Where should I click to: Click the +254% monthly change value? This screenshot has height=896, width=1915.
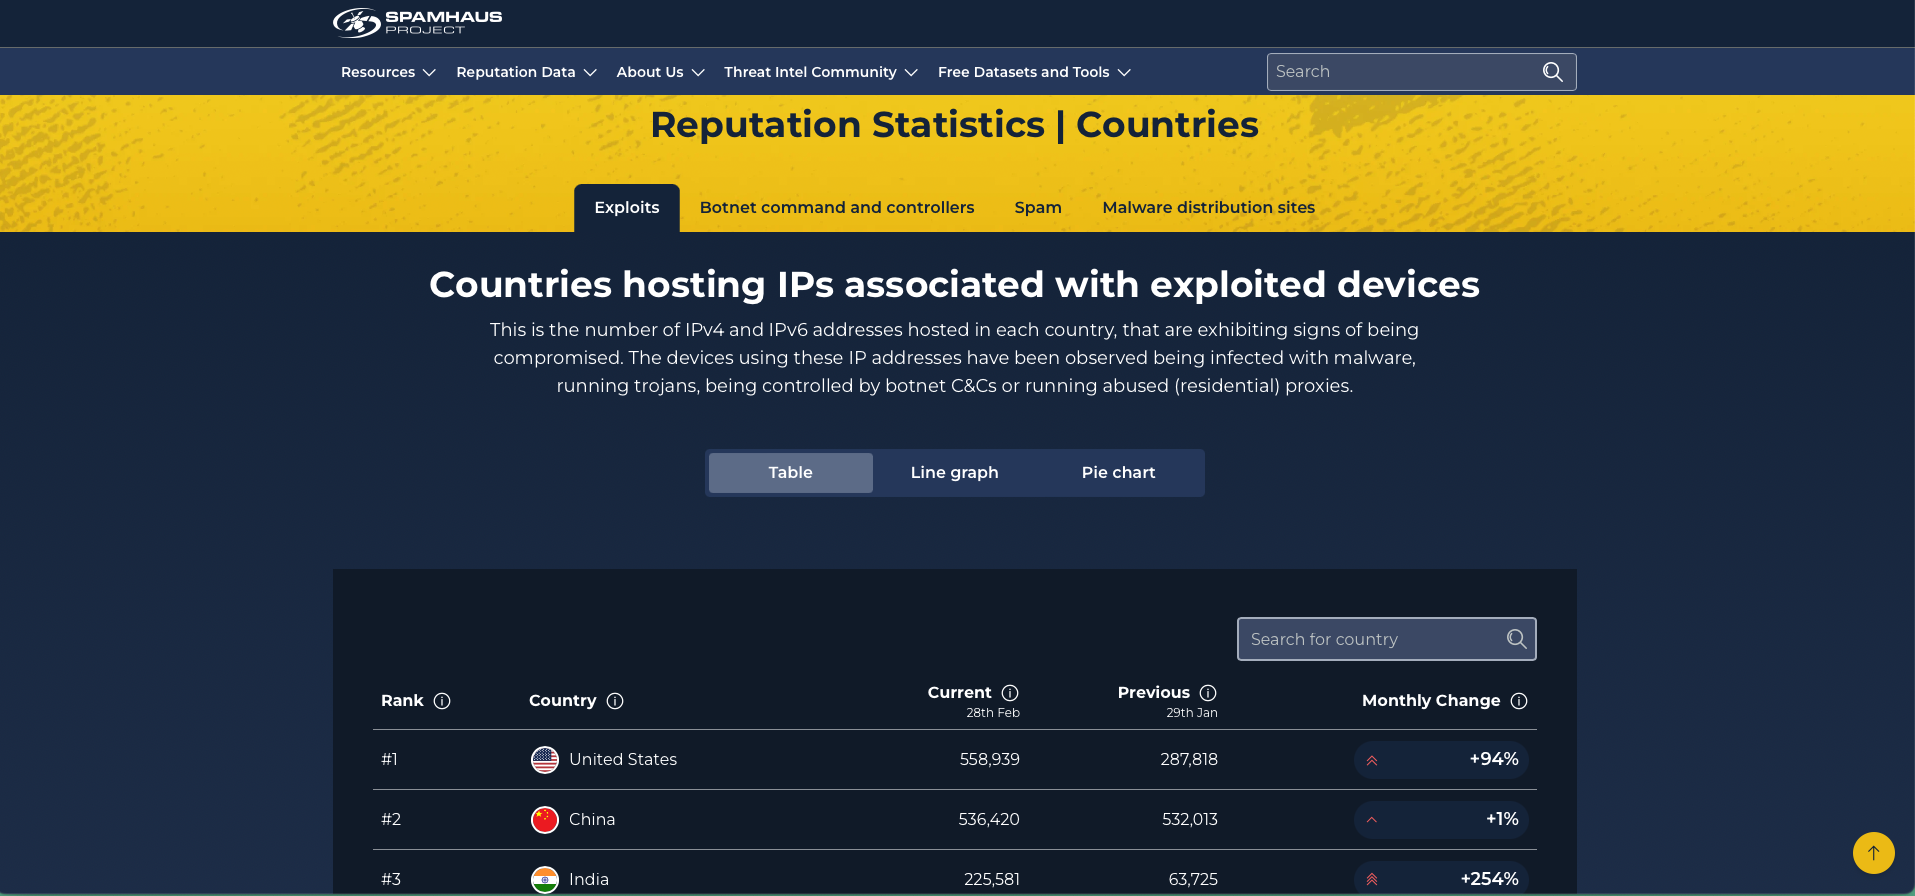pos(1490,880)
